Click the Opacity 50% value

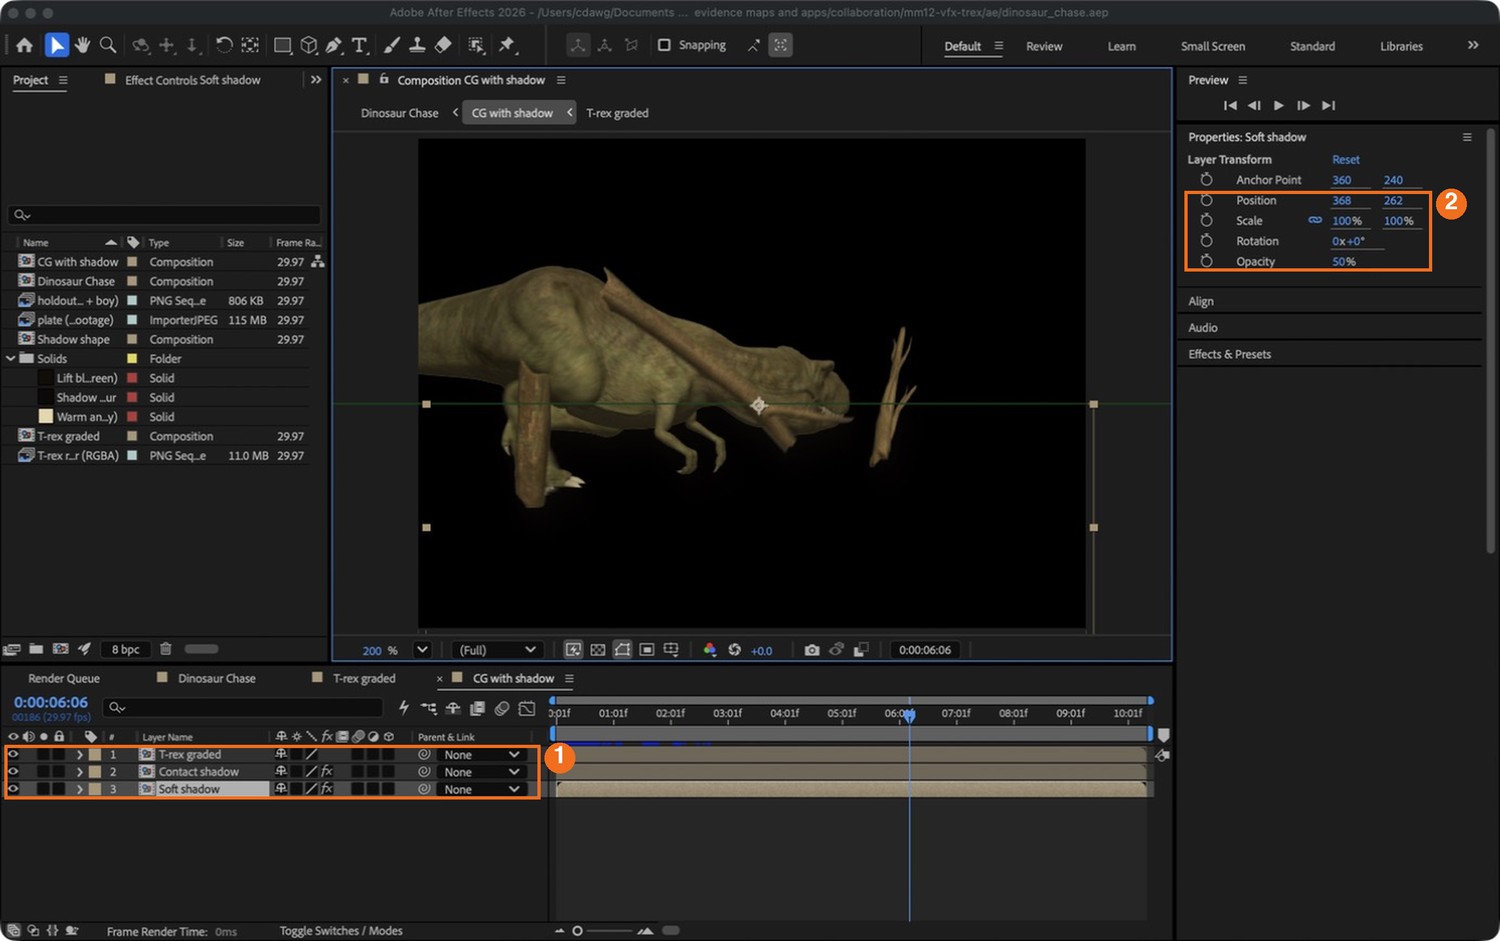(1343, 261)
